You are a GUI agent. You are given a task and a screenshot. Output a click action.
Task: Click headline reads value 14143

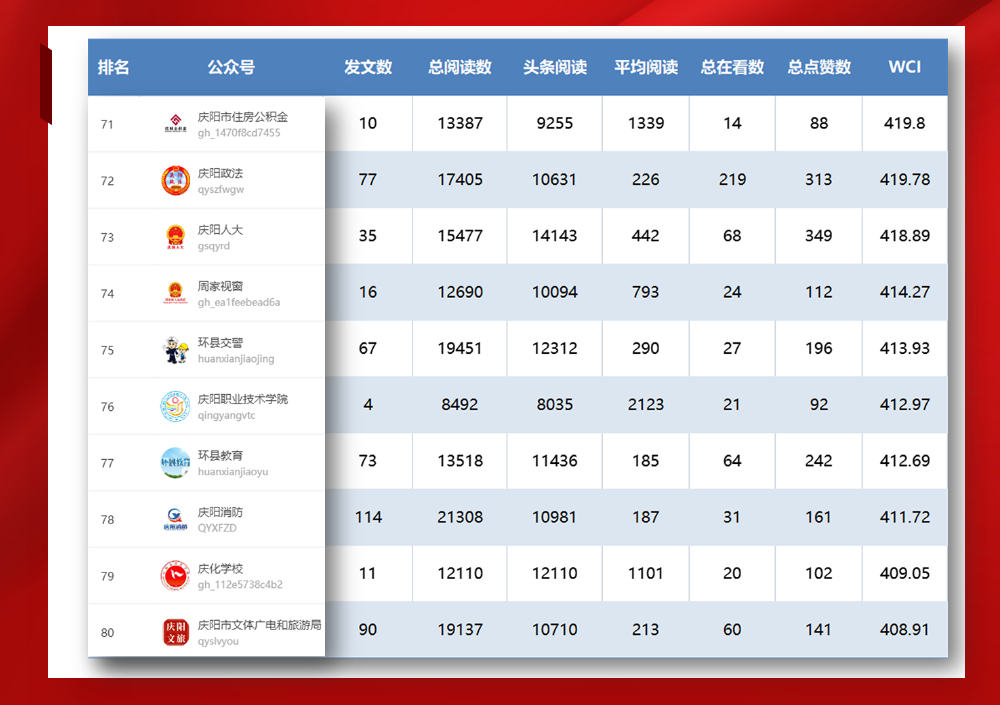pyautogui.click(x=555, y=235)
